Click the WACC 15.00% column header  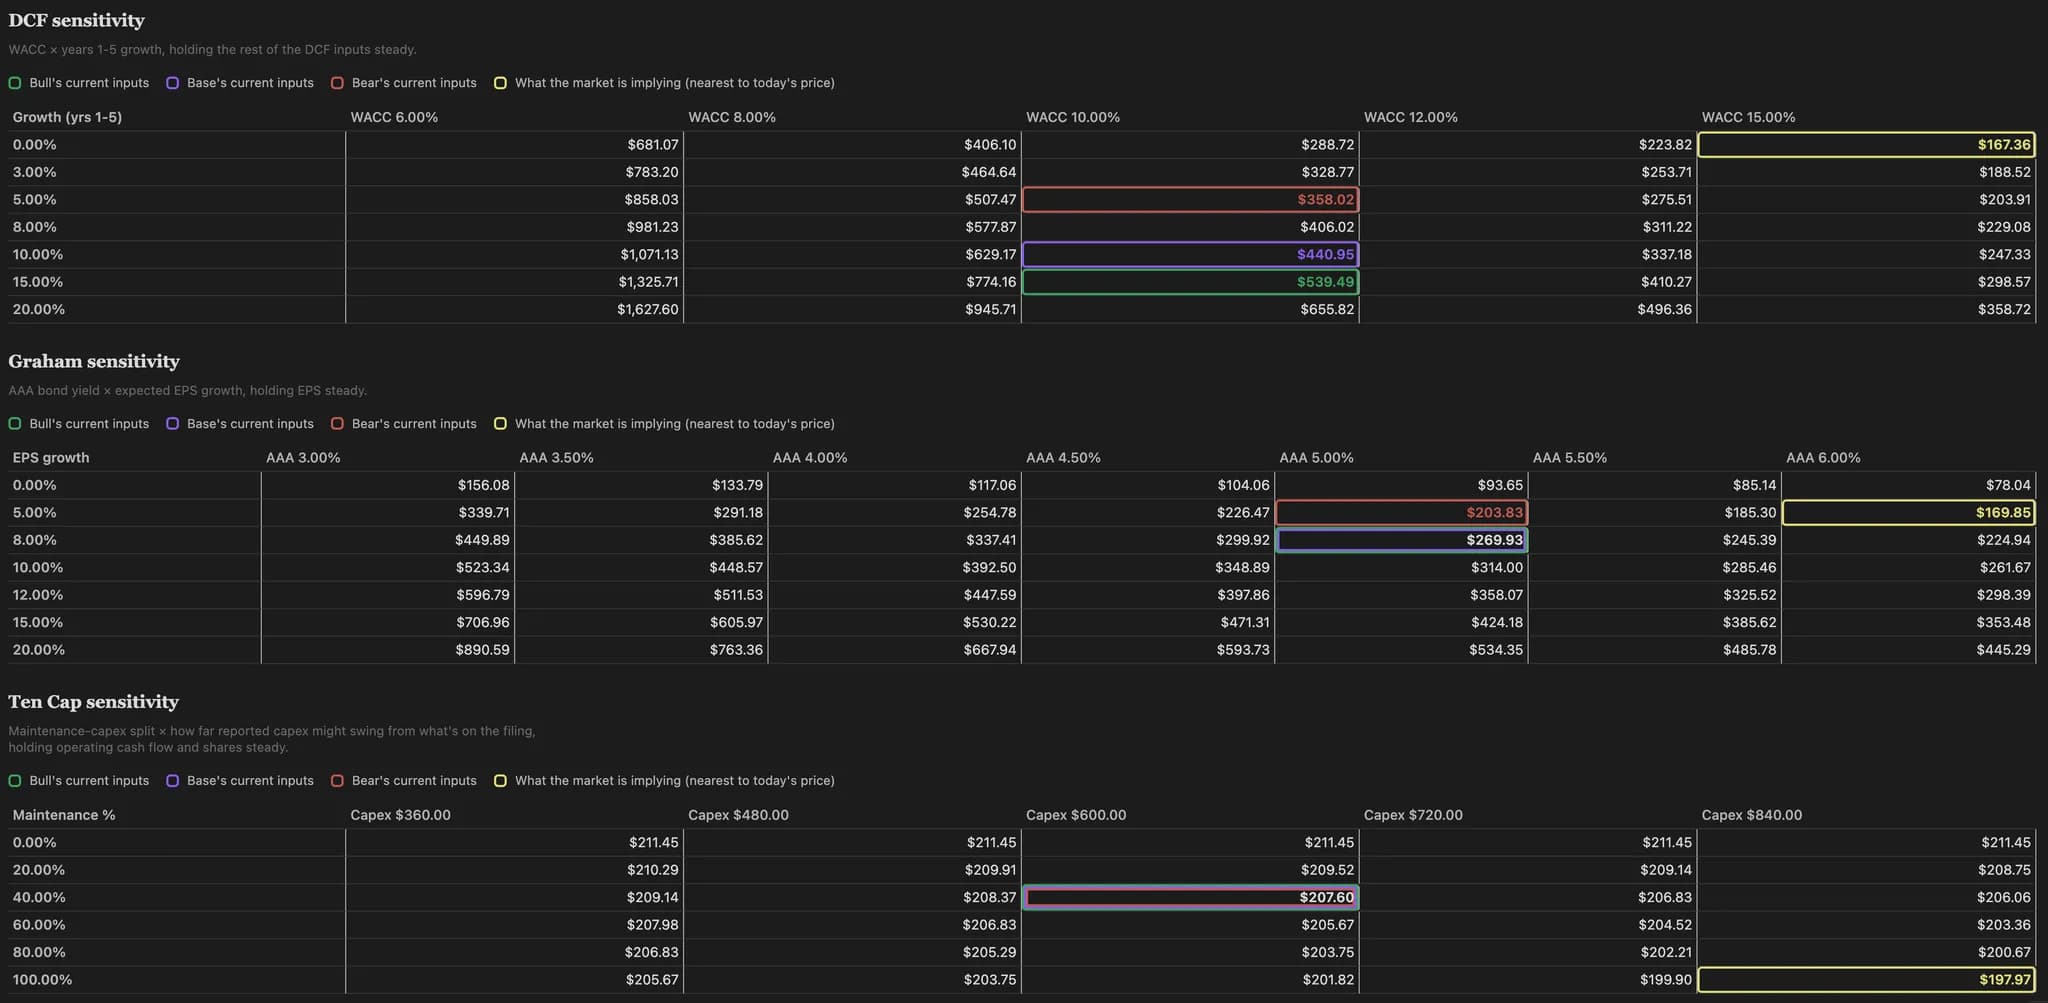(1748, 117)
